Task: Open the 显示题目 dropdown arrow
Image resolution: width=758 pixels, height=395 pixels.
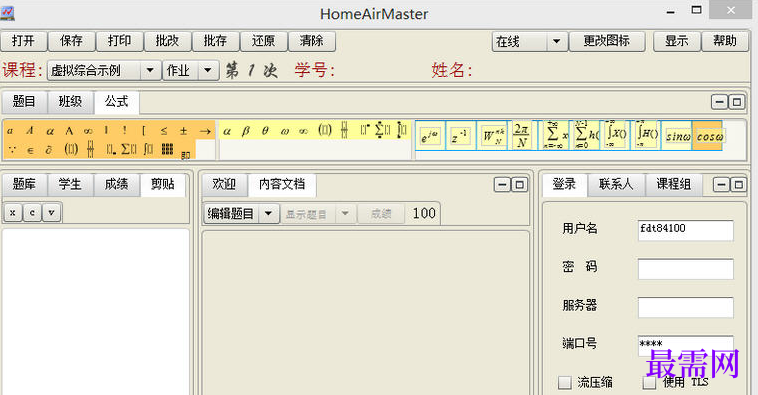Action: pos(345,213)
